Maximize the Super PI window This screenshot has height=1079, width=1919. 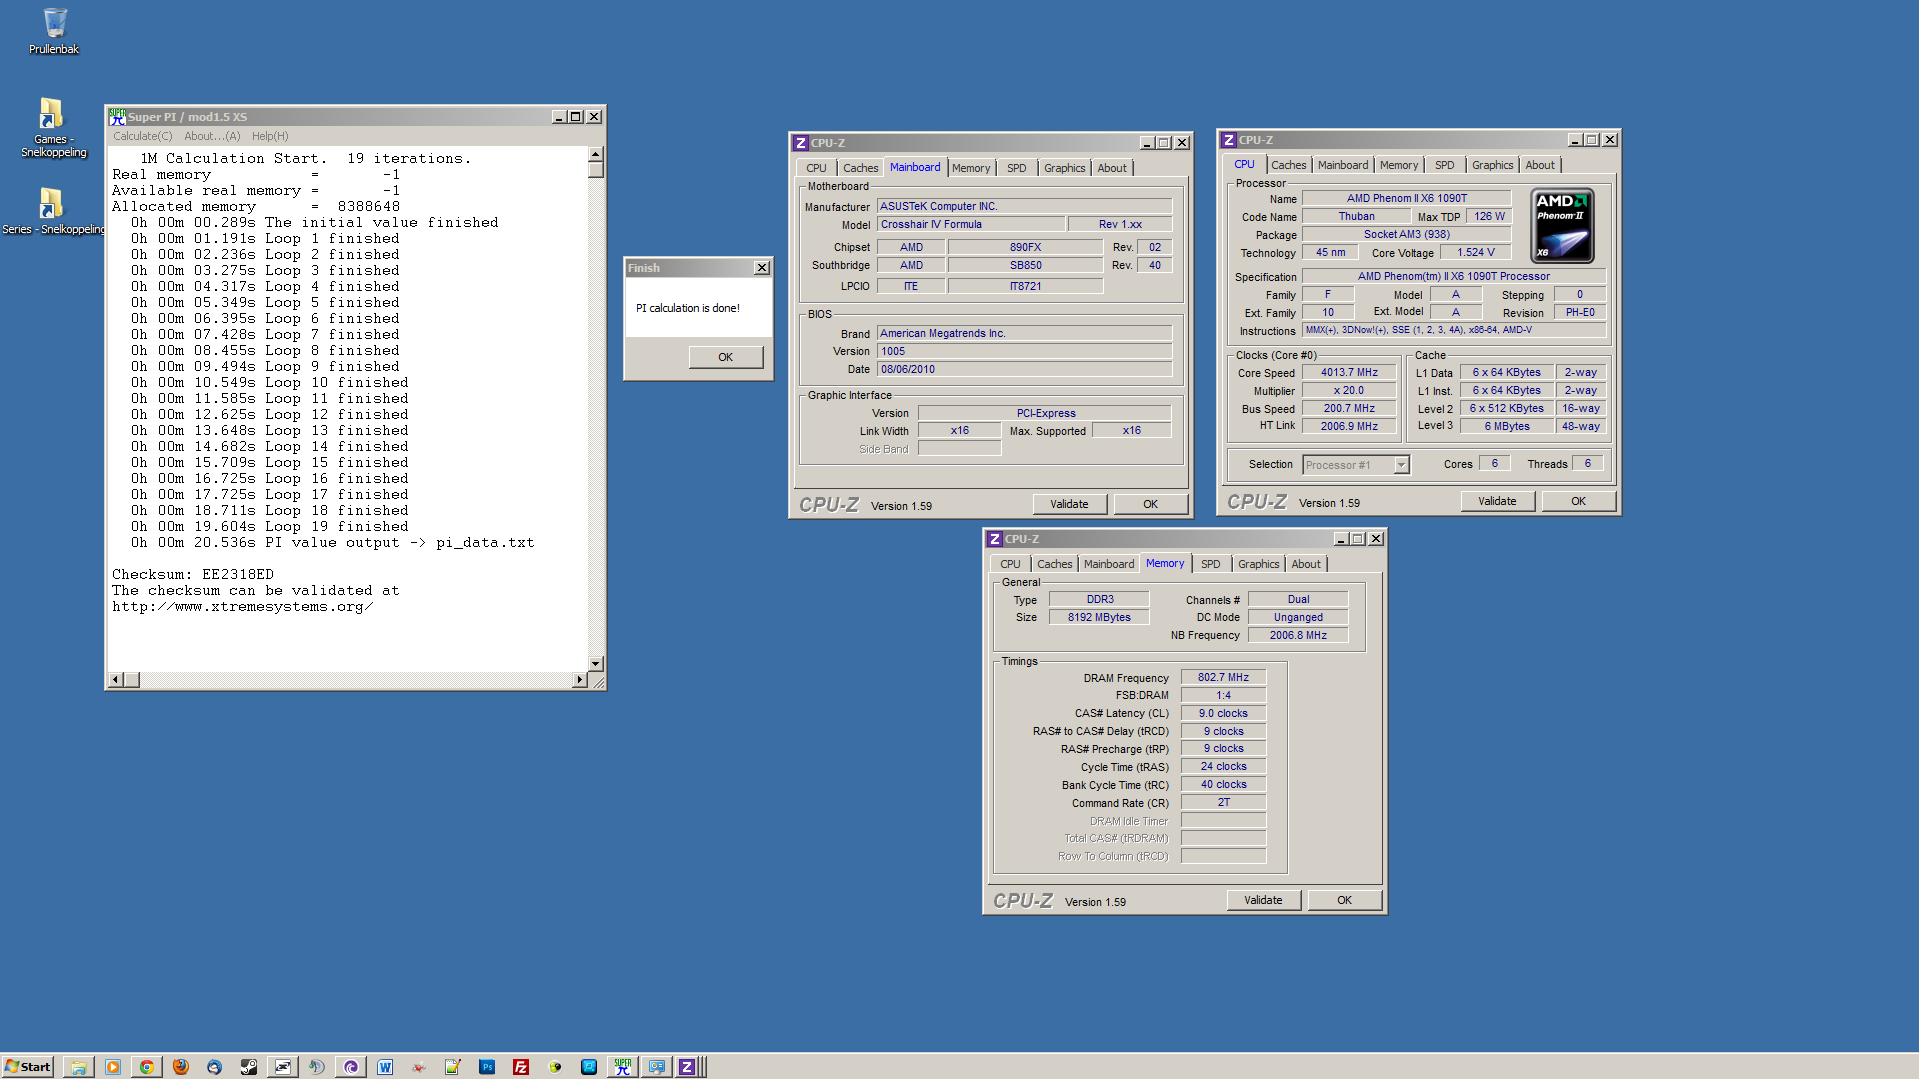coord(576,117)
